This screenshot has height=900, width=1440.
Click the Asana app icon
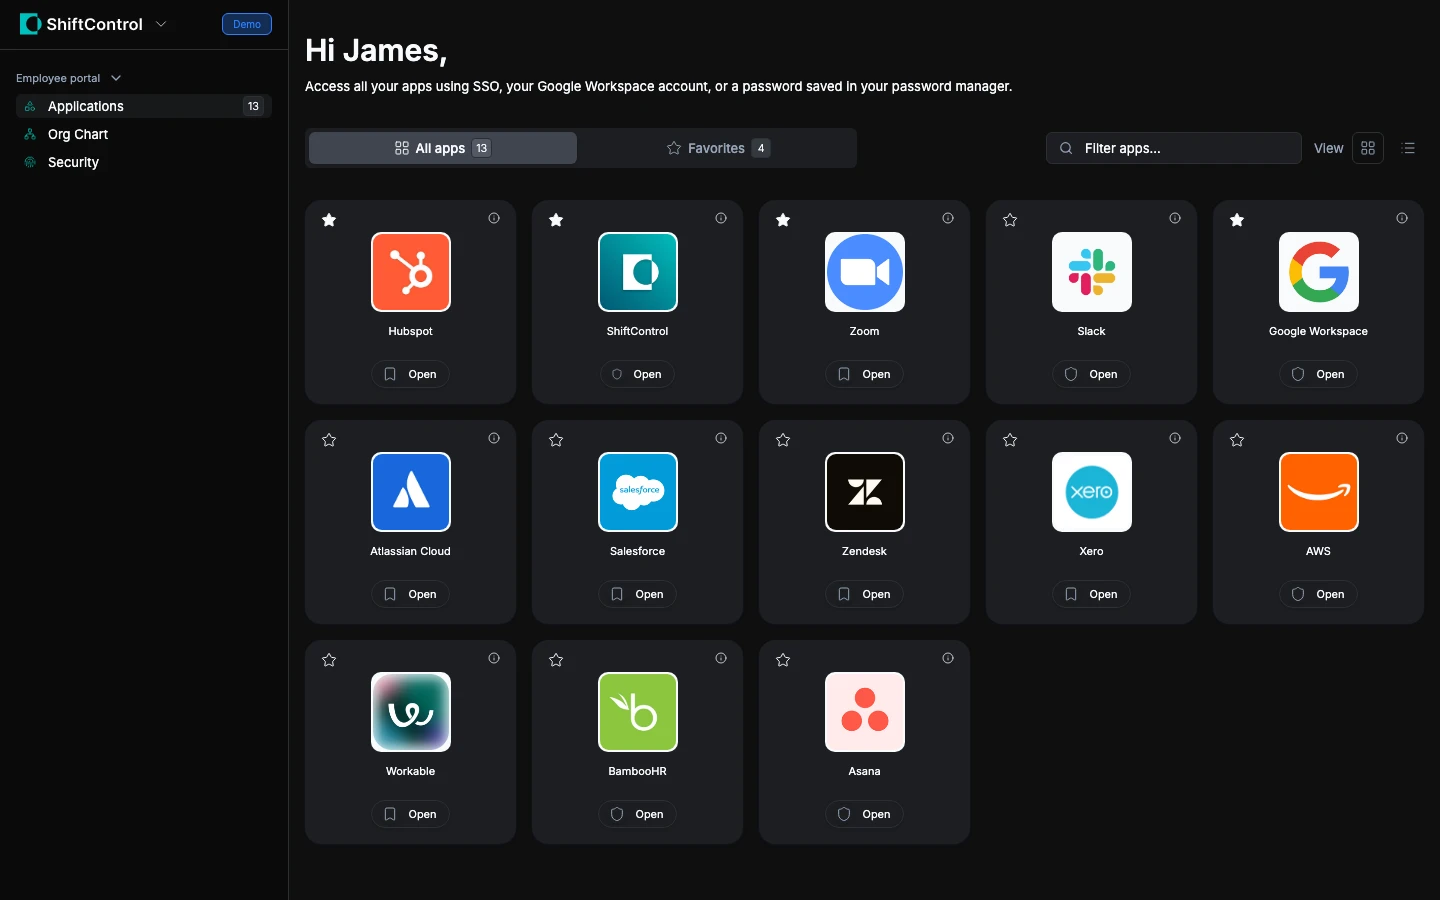pyautogui.click(x=865, y=712)
